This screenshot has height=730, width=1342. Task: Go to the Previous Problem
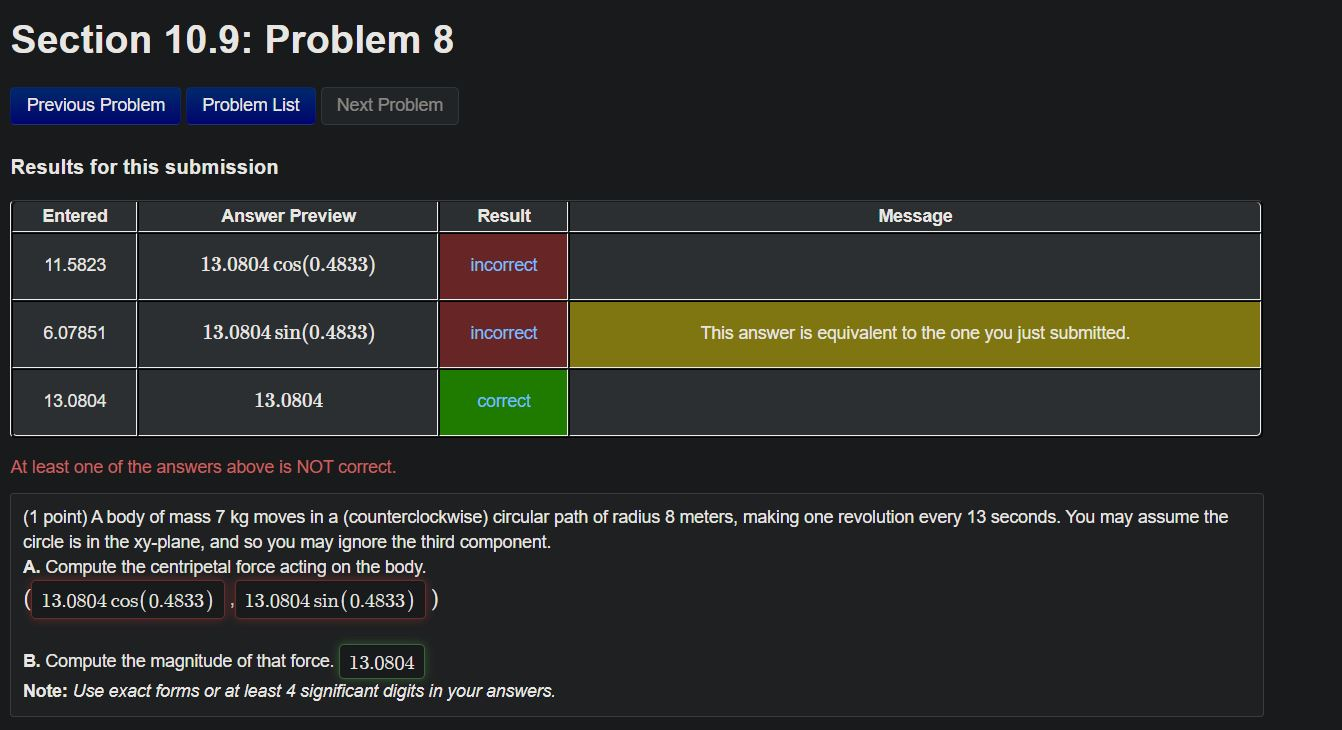(96, 105)
